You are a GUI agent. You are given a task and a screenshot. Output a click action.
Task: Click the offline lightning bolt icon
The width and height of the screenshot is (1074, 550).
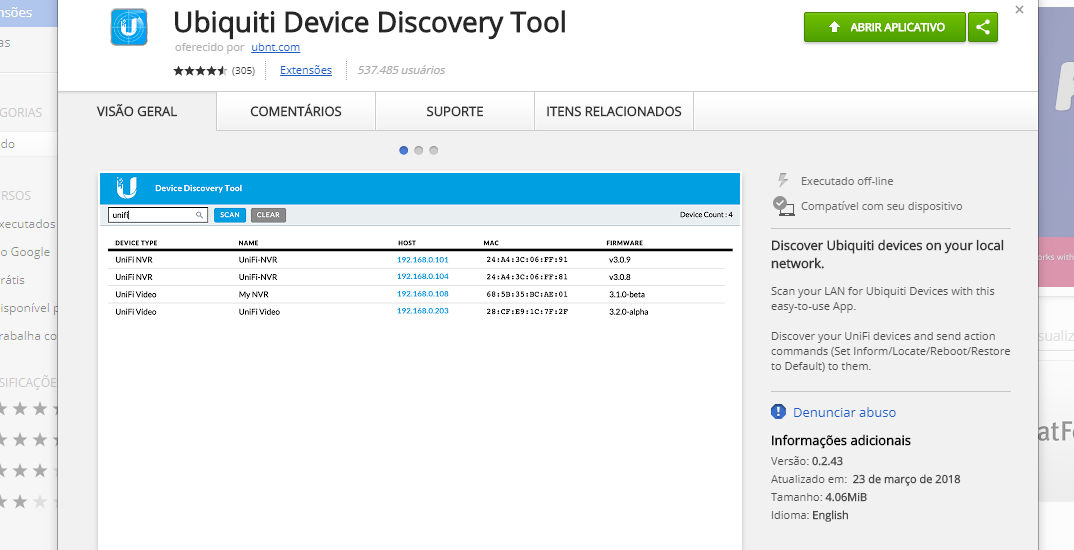pyautogui.click(x=783, y=180)
